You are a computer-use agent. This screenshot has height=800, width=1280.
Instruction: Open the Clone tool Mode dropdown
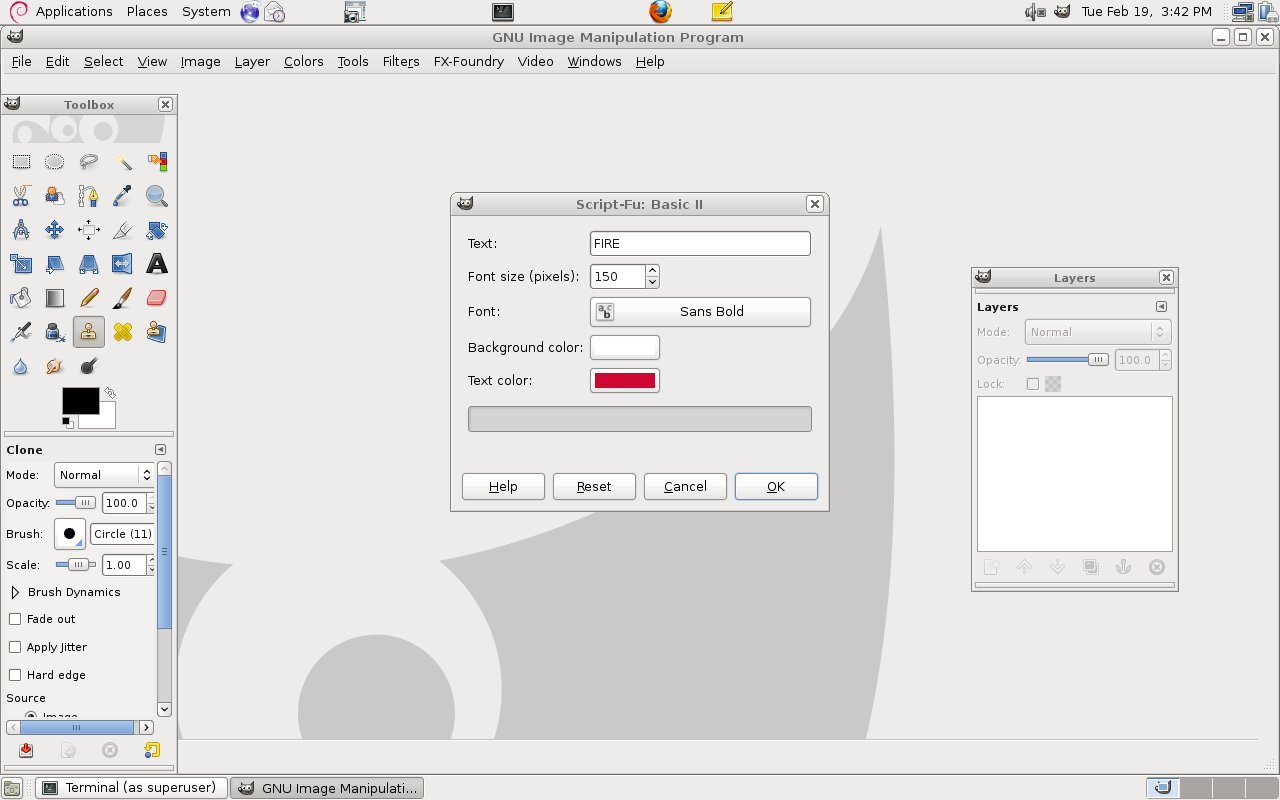pyautogui.click(x=105, y=475)
